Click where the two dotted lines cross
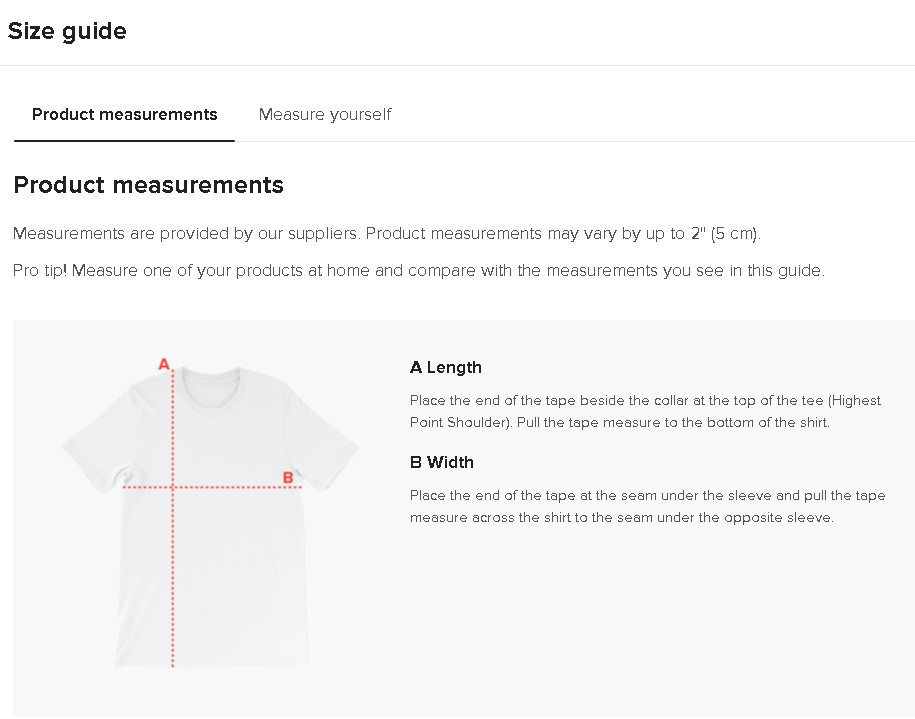 [173, 487]
